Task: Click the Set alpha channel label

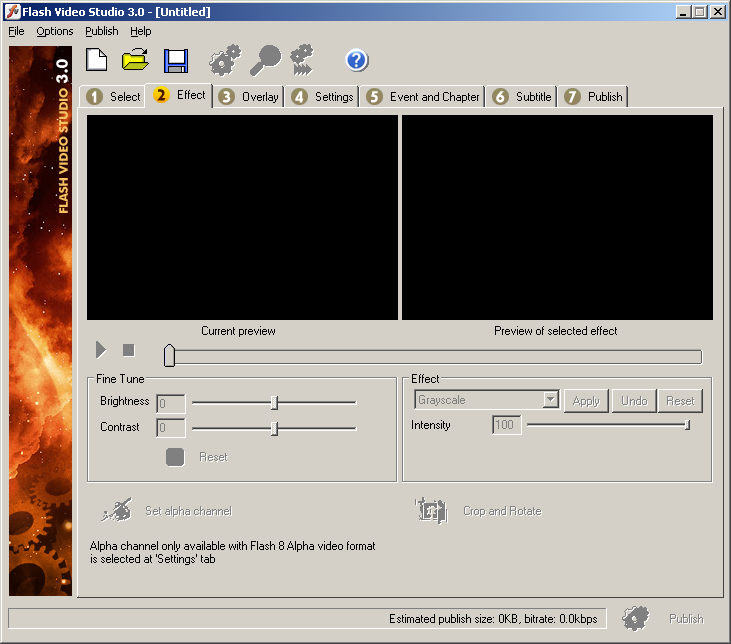Action: click(x=188, y=511)
